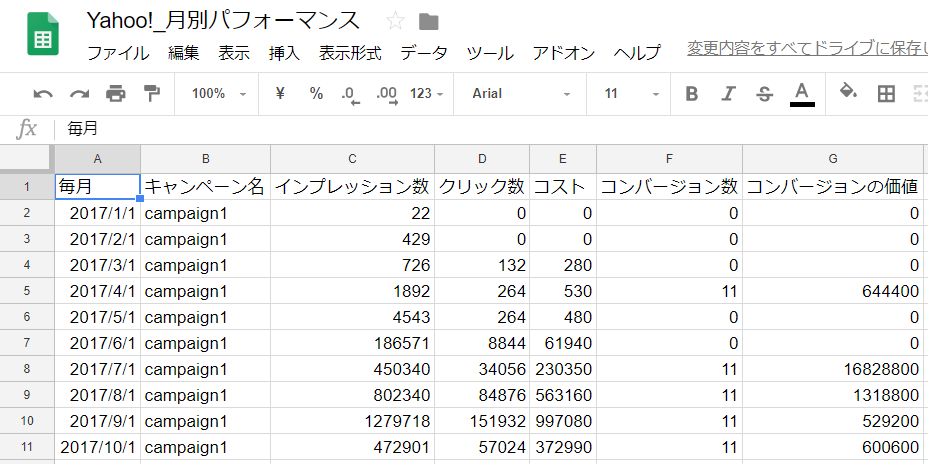Image resolution: width=928 pixels, height=464 pixels.
Task: Select row 1 header
Action: pos(27,187)
